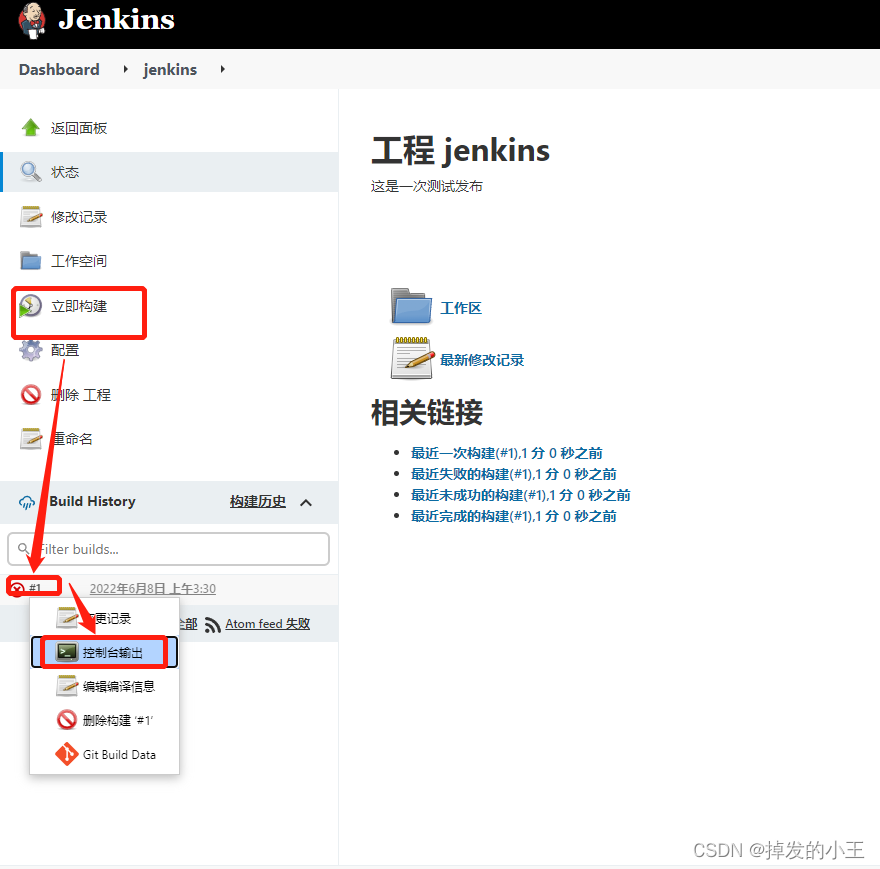The image size is (880, 869).
Task: Click 立即构建 clock icon
Action: tap(30, 306)
